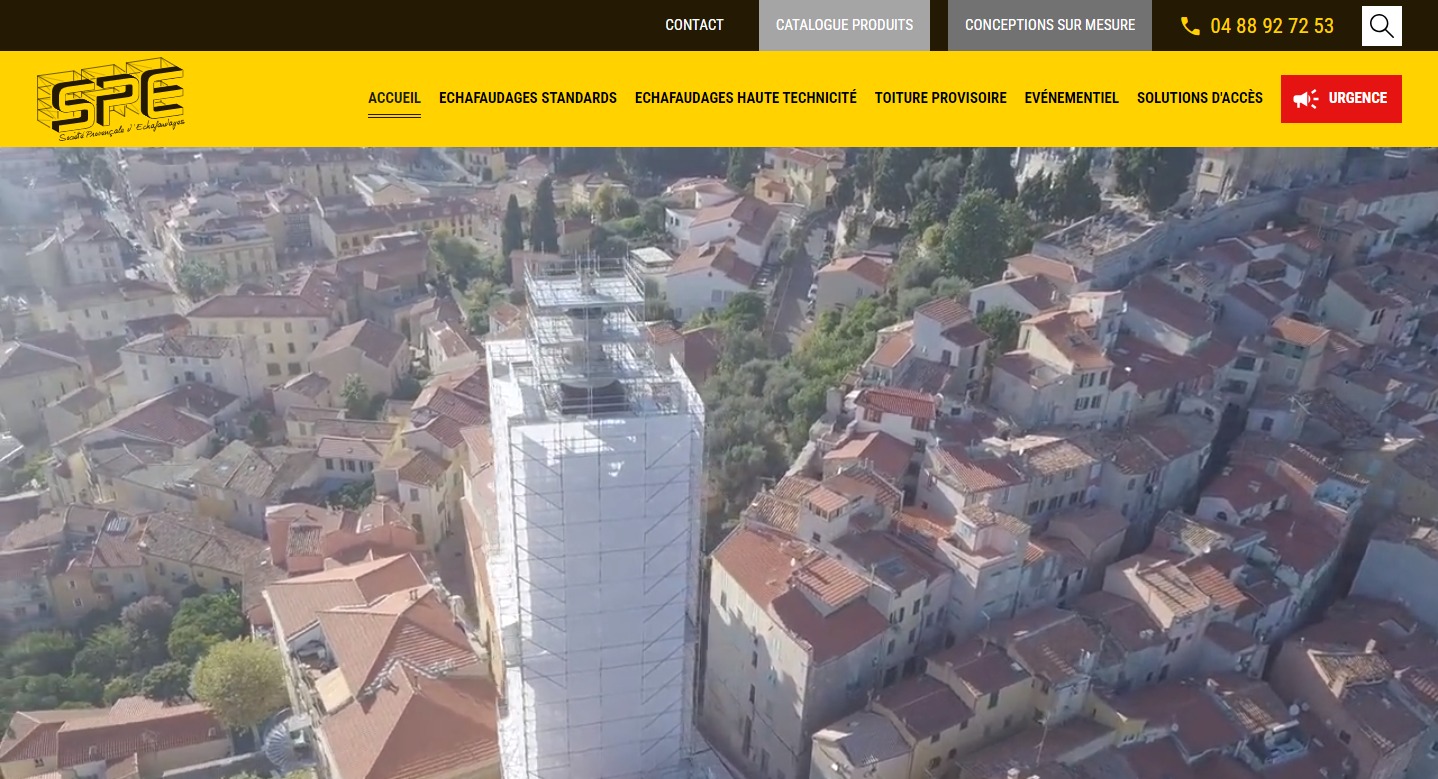Open the Catalogue Produits button
1438x779 pixels.
click(x=844, y=25)
